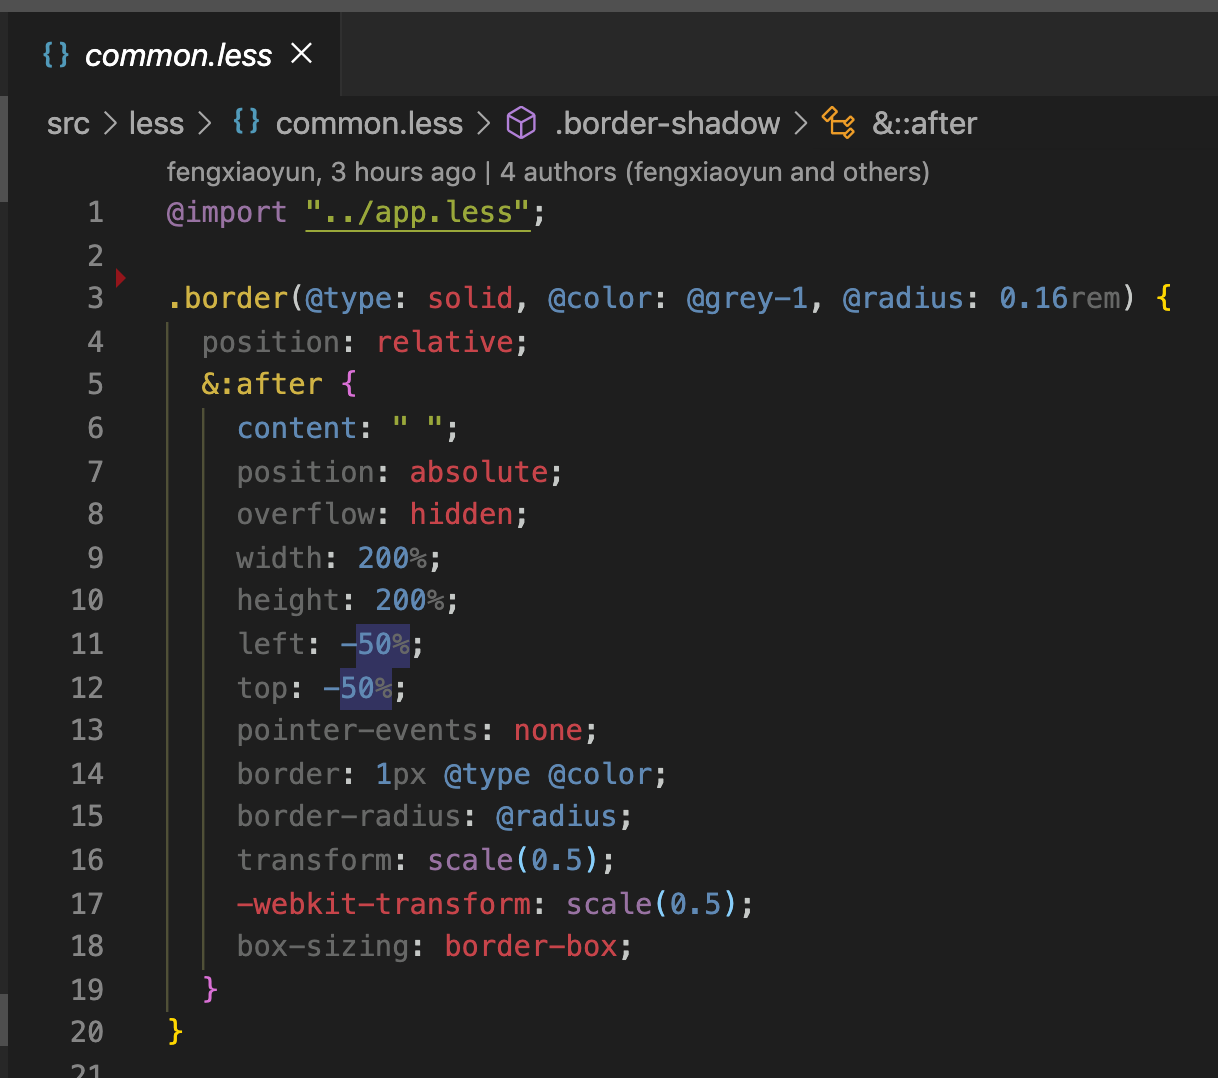Select the common.less editor tab

(x=175, y=54)
